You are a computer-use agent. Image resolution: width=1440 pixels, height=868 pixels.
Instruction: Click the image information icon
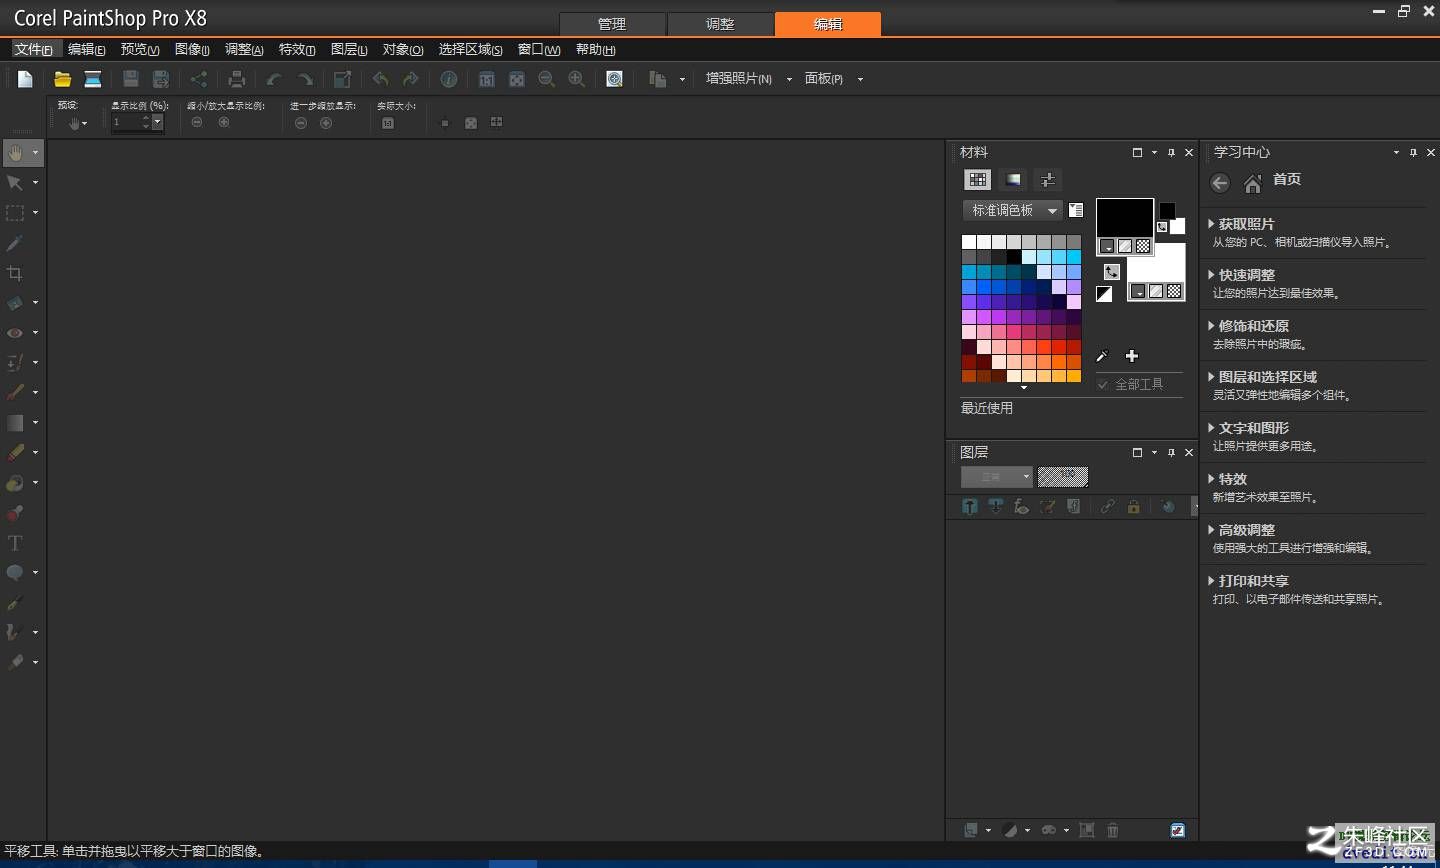449,79
